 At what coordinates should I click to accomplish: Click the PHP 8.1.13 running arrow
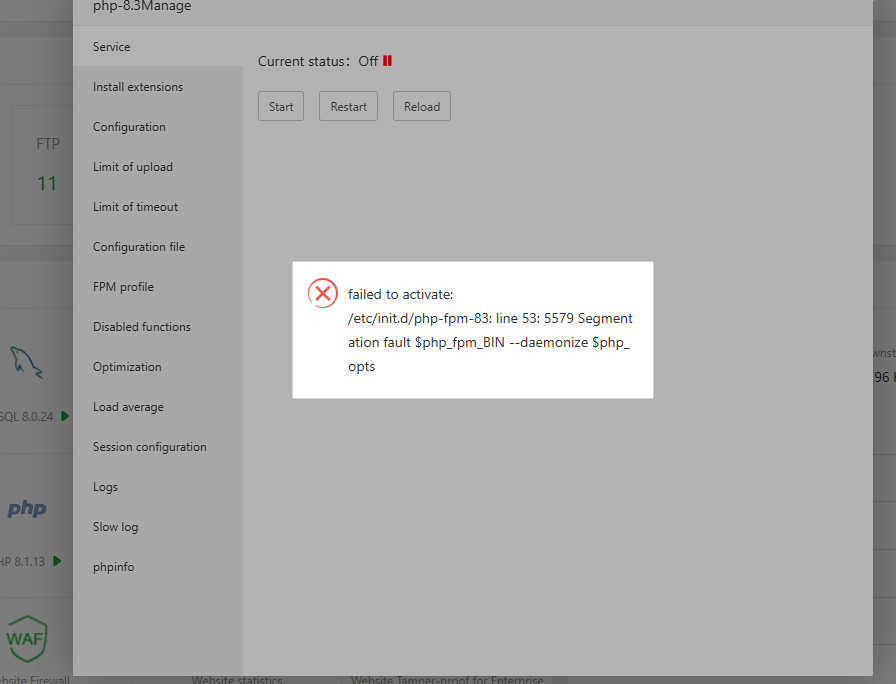(x=57, y=561)
